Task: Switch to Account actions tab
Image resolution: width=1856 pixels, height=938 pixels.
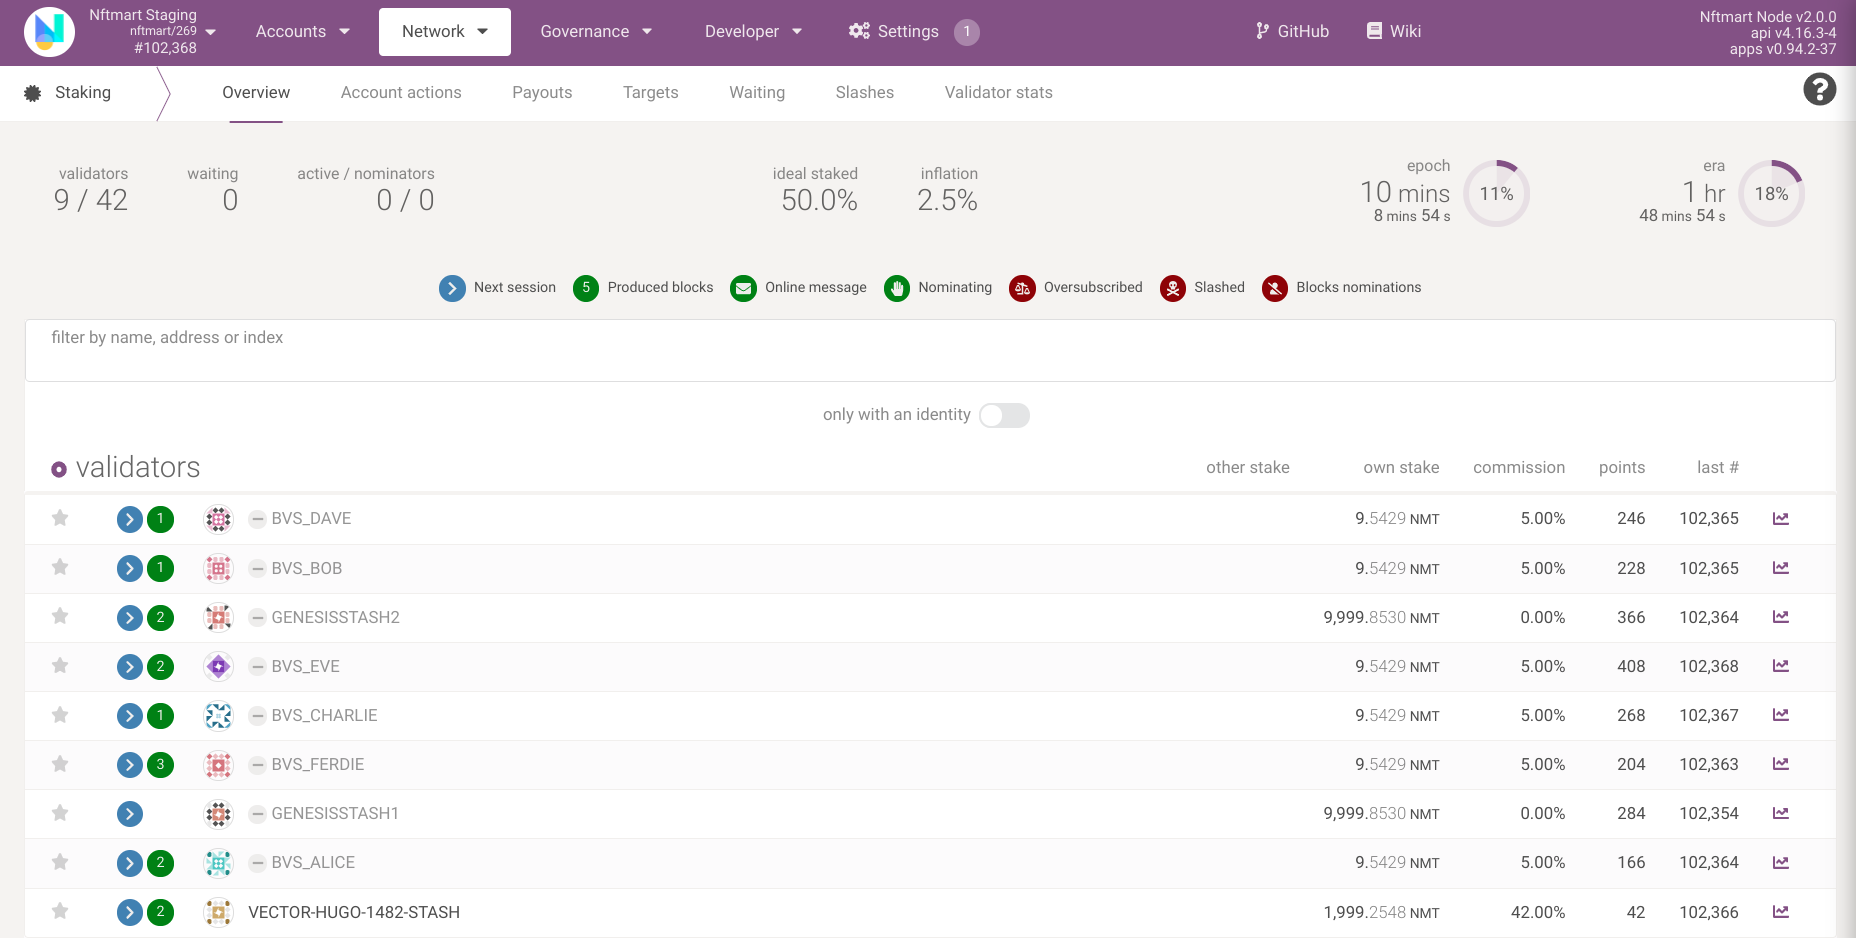Action: tap(401, 93)
